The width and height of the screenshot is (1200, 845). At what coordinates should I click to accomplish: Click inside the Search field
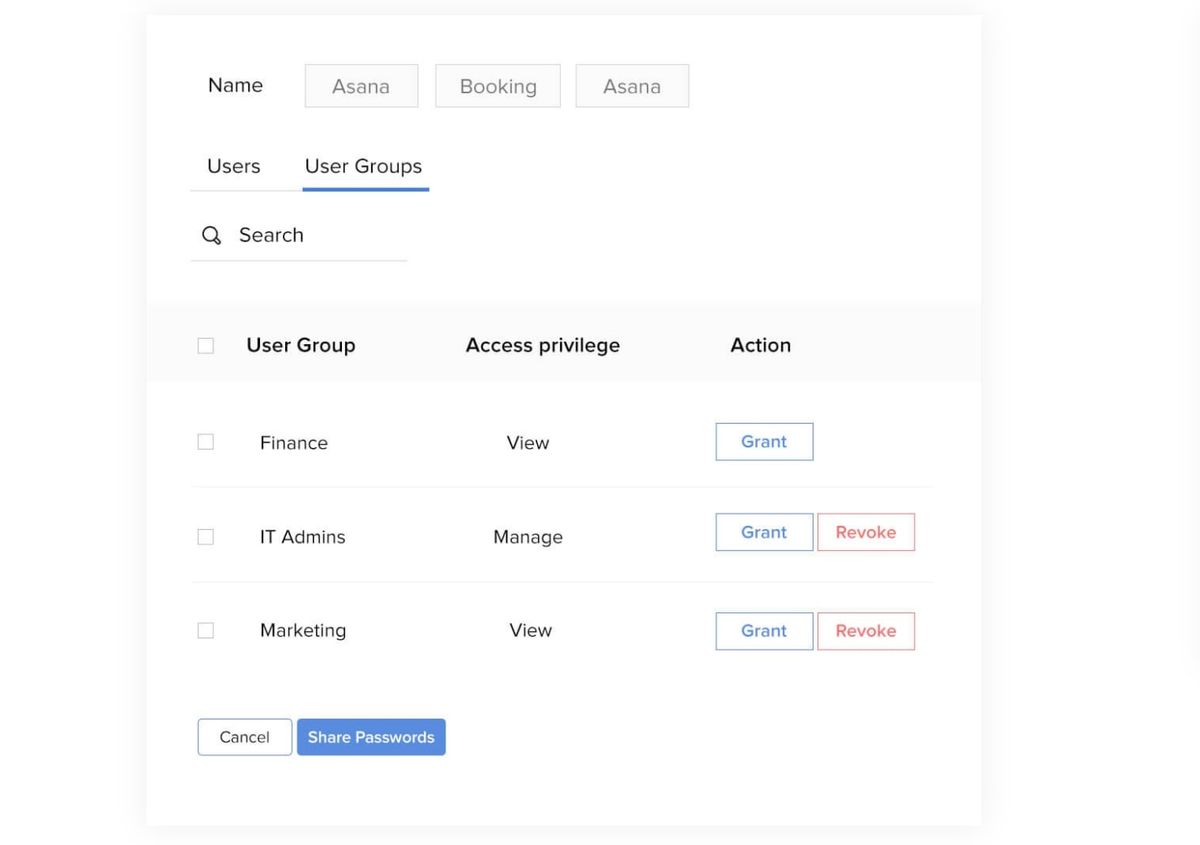[x=290, y=234]
